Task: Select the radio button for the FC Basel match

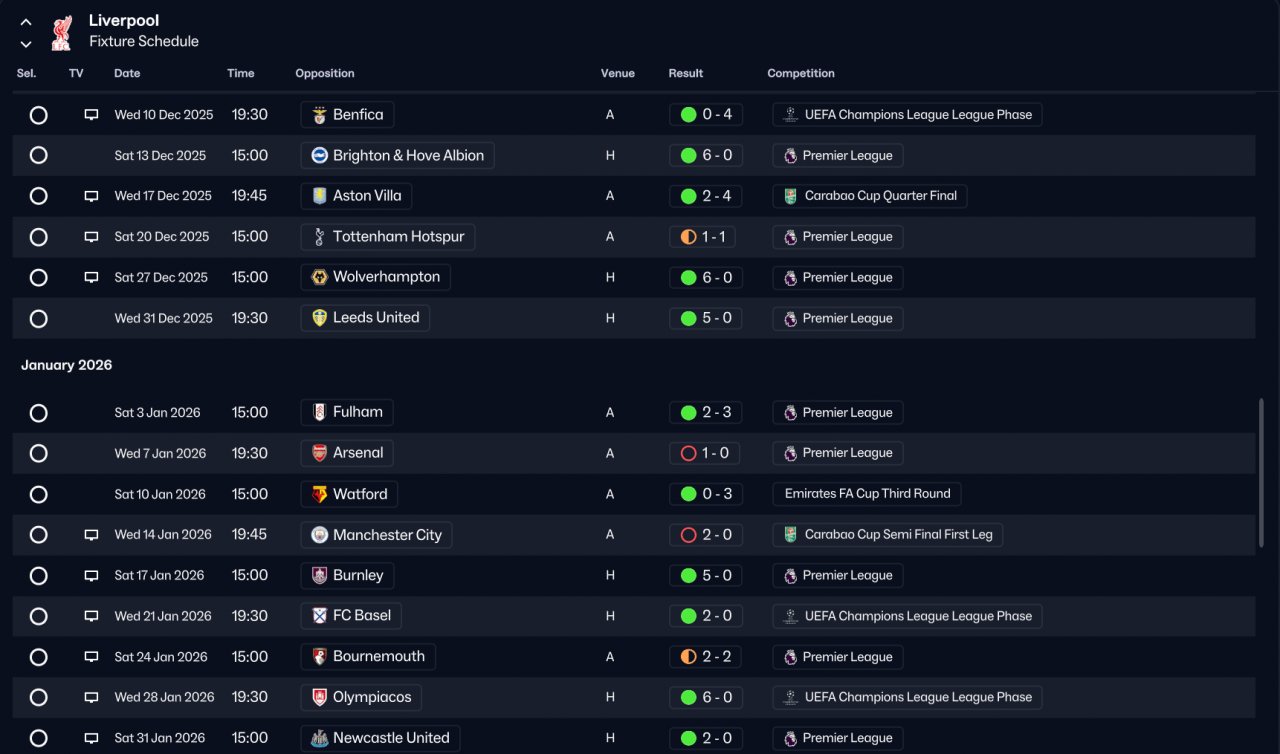Action: click(38, 616)
